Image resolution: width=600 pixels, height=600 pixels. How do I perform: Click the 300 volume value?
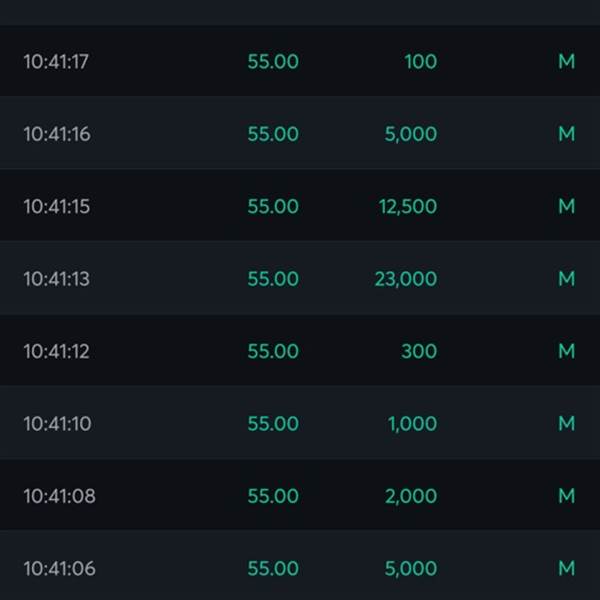pos(419,351)
